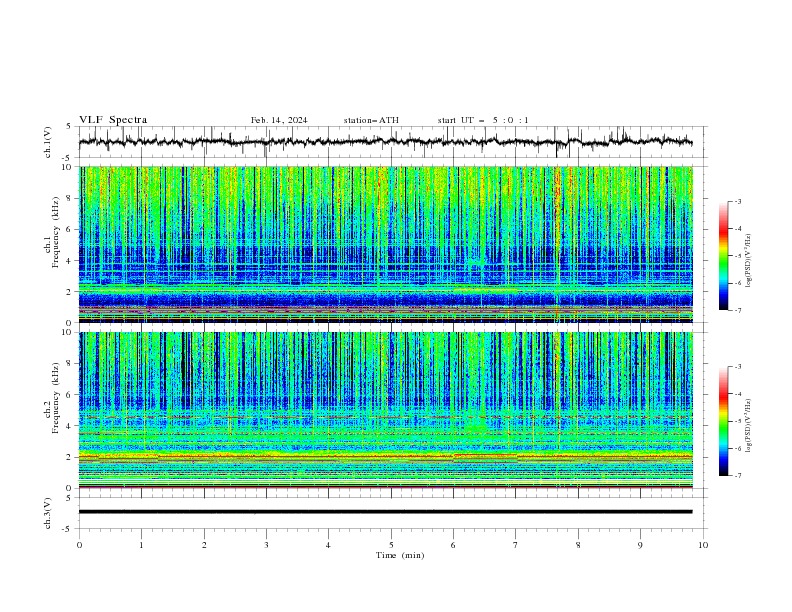Click the "Time (min)" x-axis label
The width and height of the screenshot is (792, 612).
pos(400,555)
